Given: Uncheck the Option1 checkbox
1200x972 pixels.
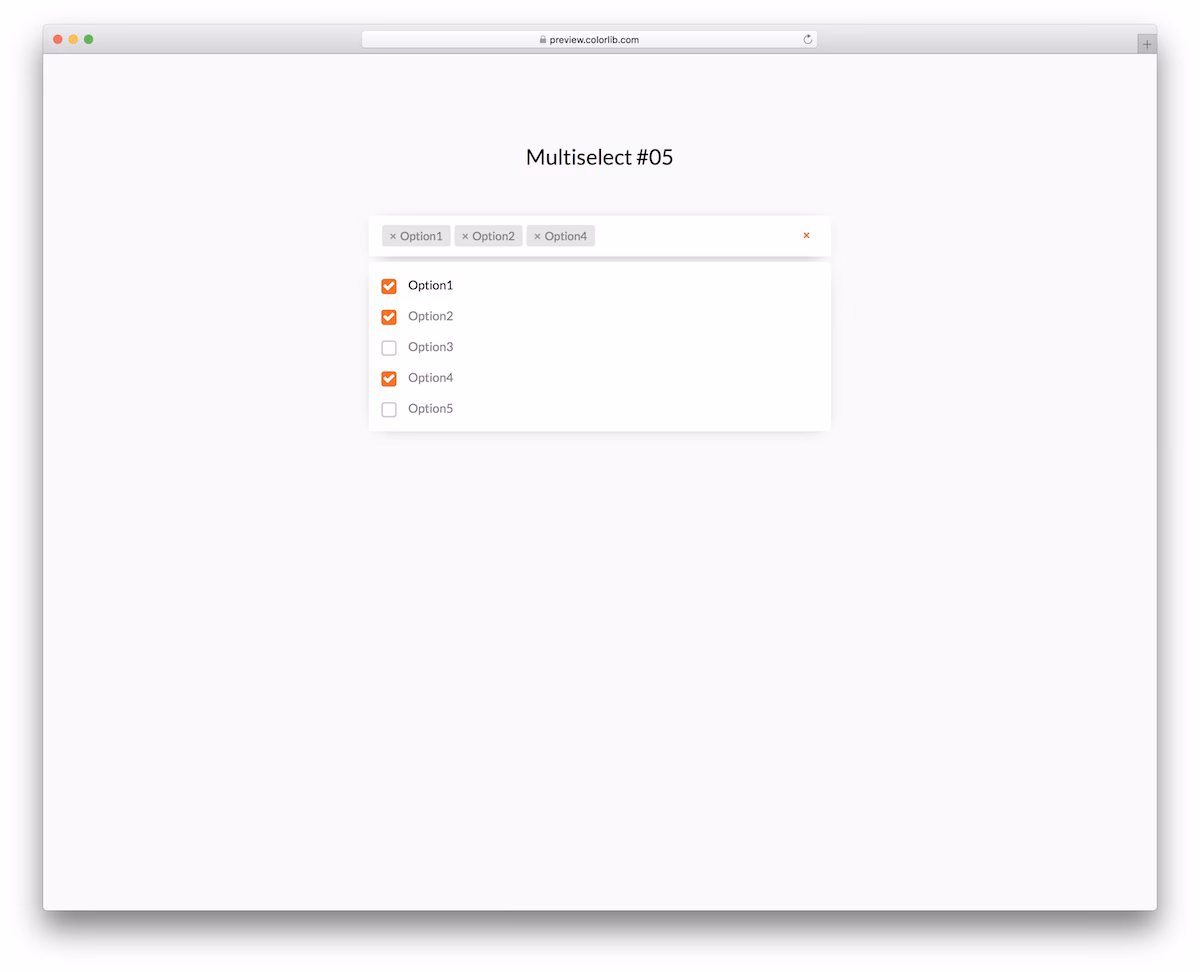Looking at the screenshot, I should tap(389, 286).
